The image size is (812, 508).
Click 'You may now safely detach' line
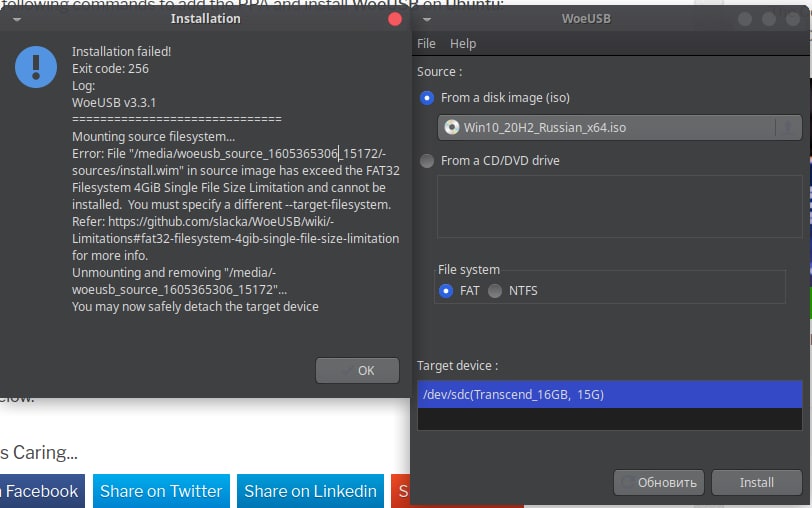click(x=195, y=307)
